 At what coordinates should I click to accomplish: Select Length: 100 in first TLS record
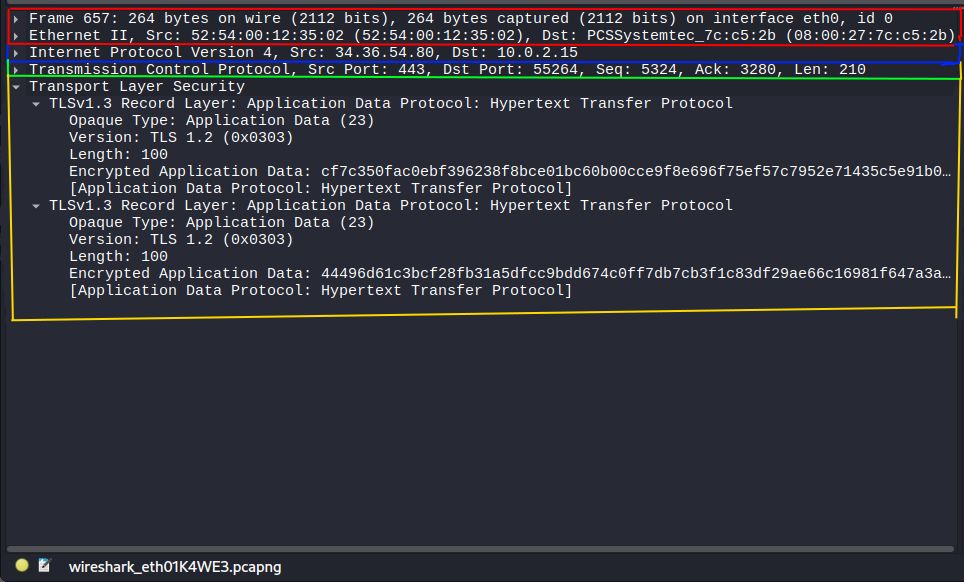(x=118, y=155)
